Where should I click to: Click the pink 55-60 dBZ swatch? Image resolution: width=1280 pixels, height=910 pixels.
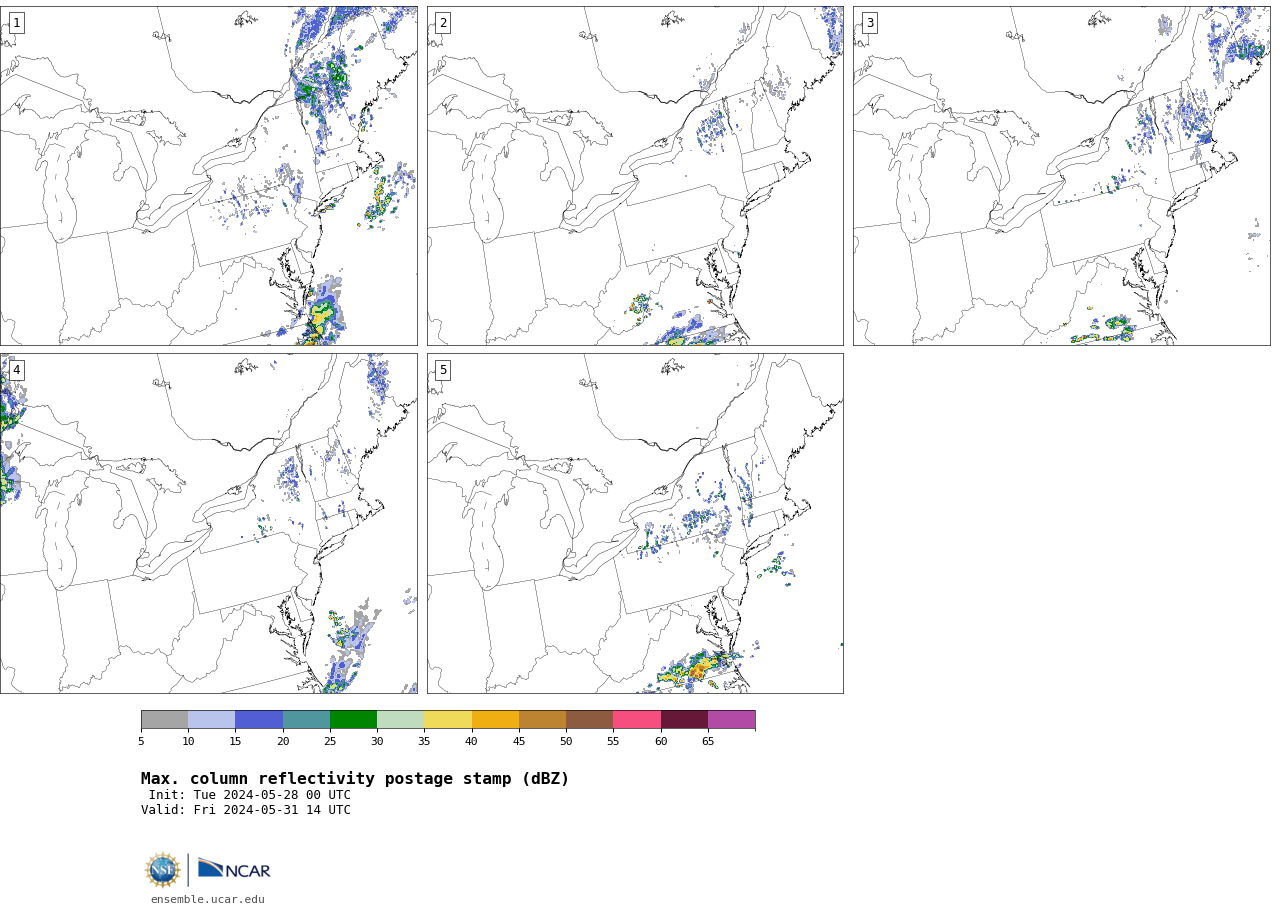pyautogui.click(x=637, y=720)
